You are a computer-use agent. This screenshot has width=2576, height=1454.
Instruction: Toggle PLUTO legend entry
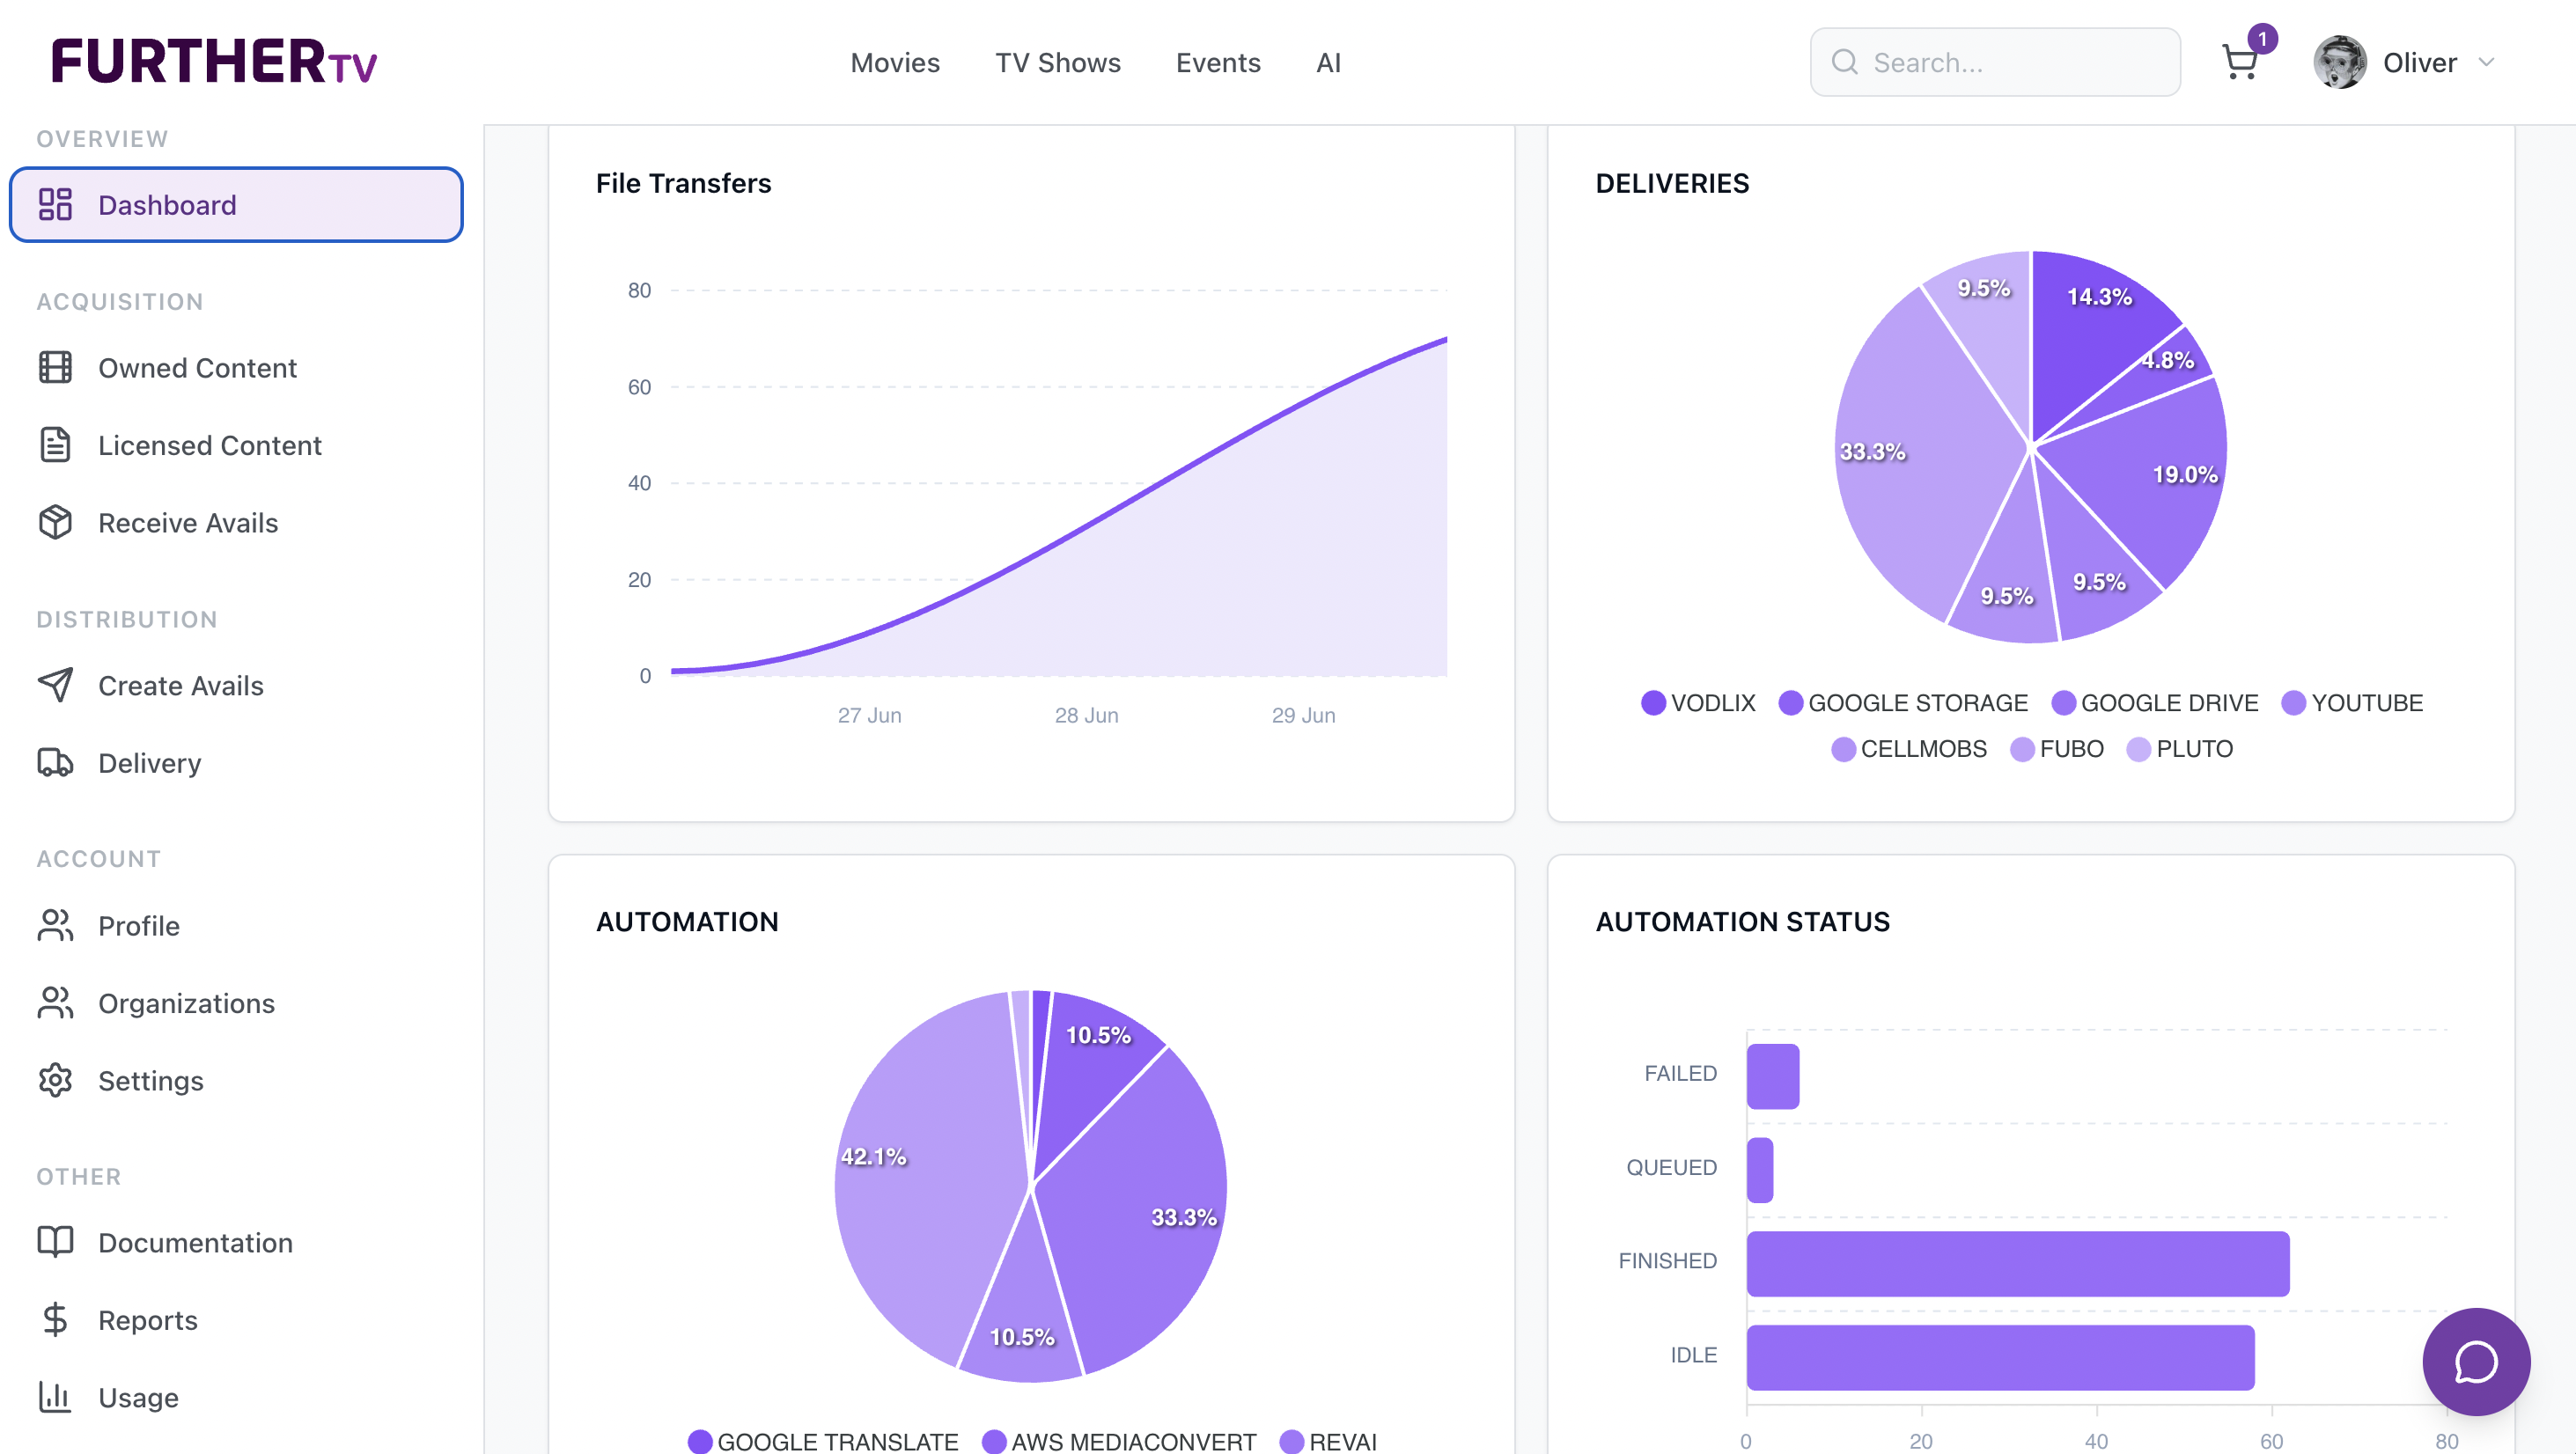2179,748
